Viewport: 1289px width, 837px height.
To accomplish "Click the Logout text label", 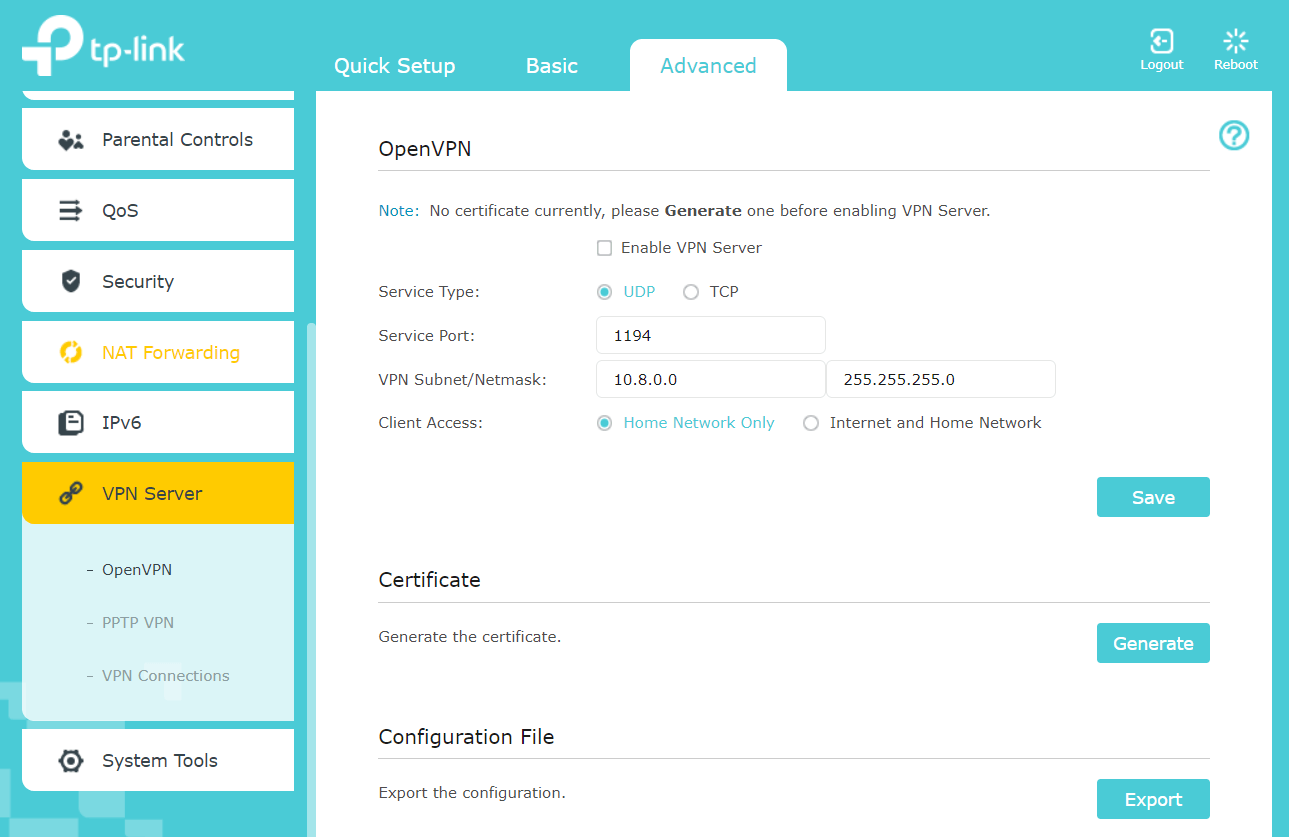I will [x=1161, y=65].
